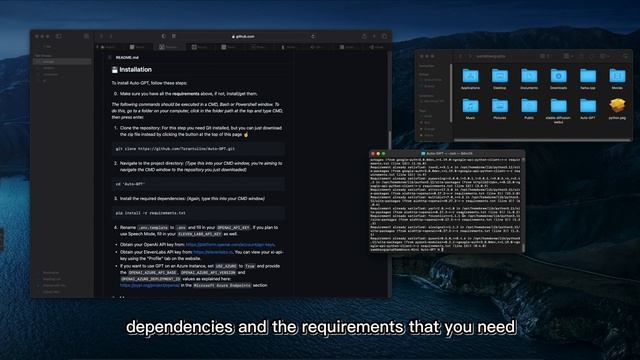The height and width of the screenshot is (360, 640).
Task: Open the Finder search icon
Action: point(625,56)
